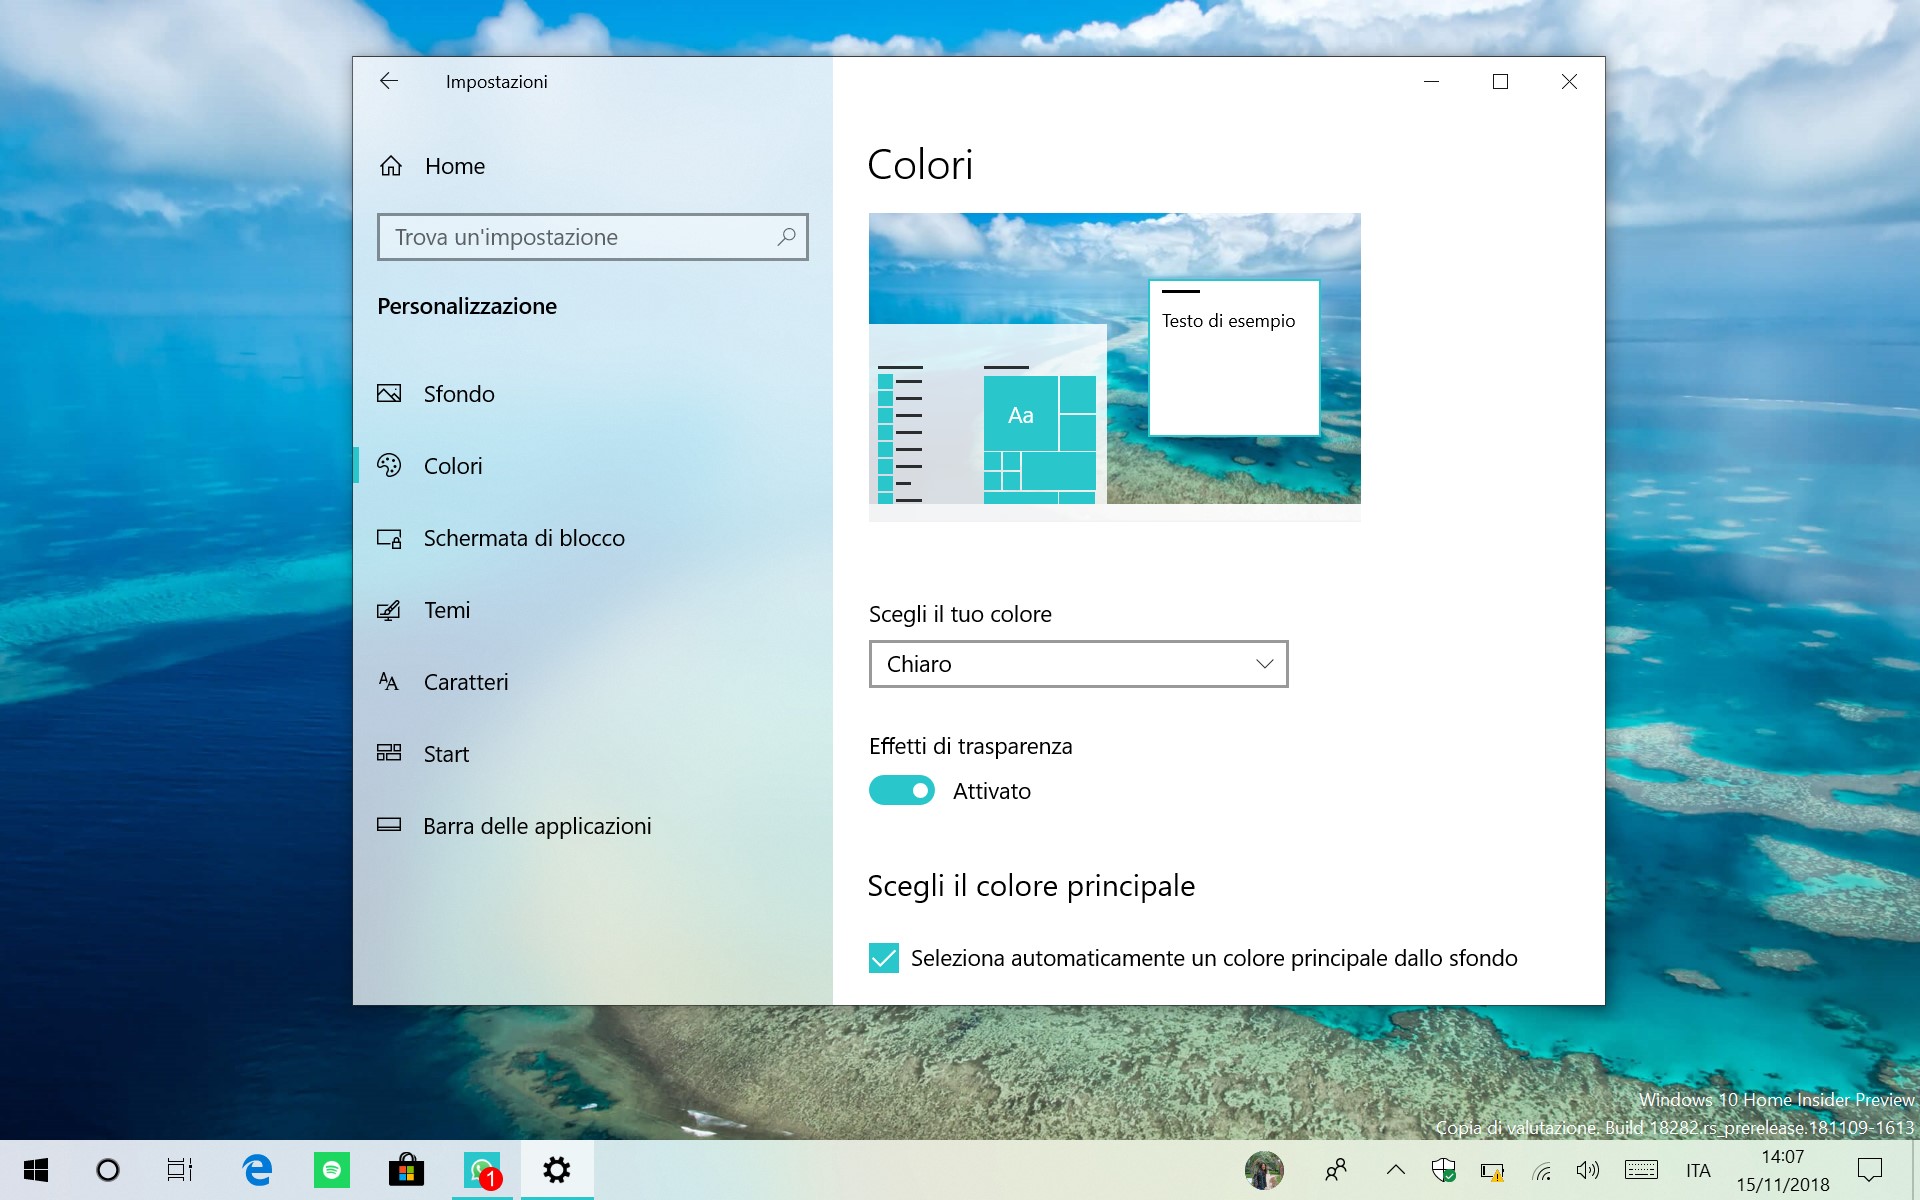This screenshot has height=1200, width=1920.
Task: Switch the ITA input language indicator
Action: (x=1698, y=1170)
